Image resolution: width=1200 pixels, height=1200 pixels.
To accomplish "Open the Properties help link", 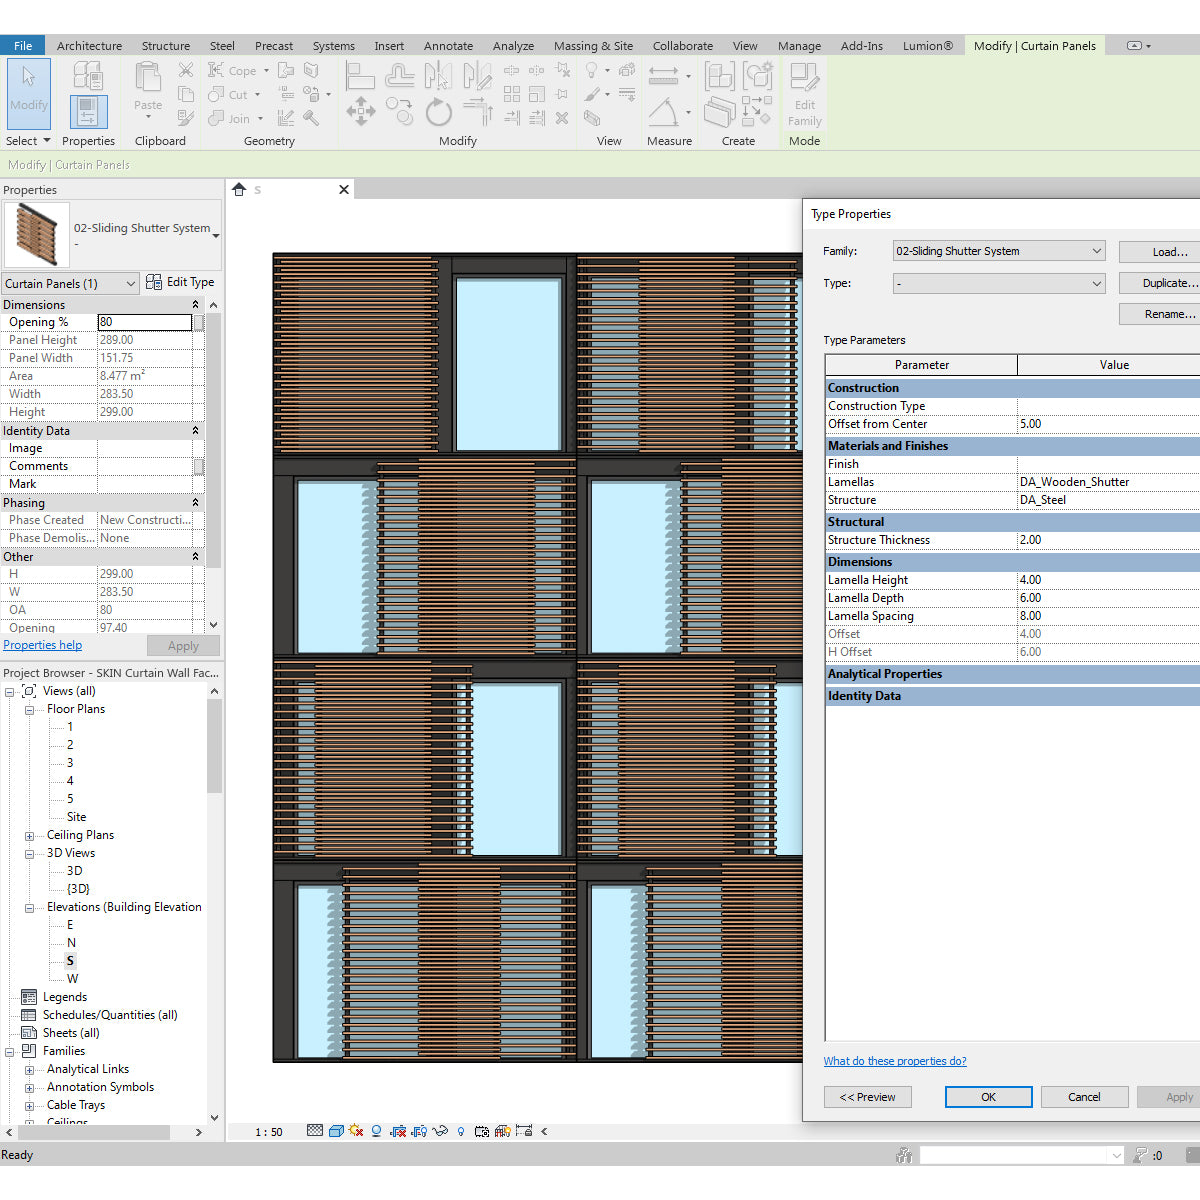I will tap(42, 645).
